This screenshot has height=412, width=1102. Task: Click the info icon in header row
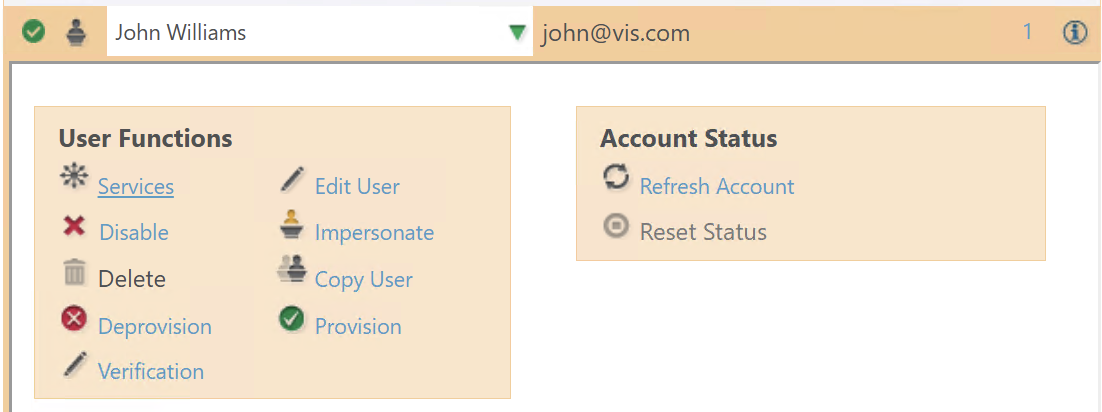click(1075, 33)
